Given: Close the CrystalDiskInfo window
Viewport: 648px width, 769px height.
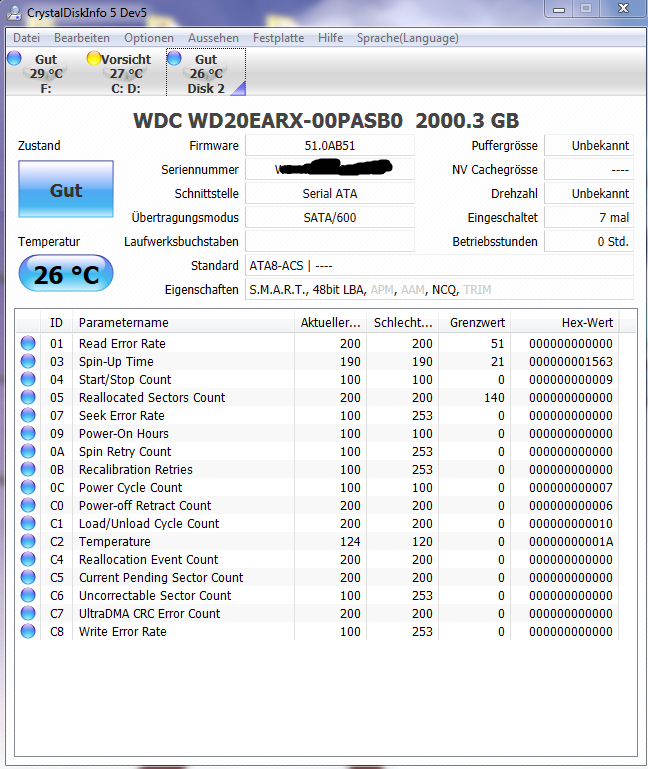Looking at the screenshot, I should (623, 8).
